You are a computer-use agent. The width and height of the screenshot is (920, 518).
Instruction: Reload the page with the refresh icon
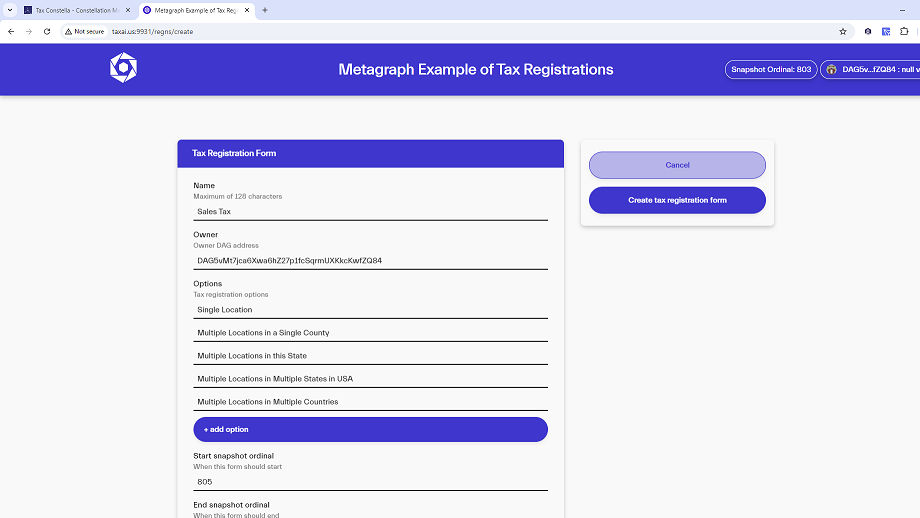pyautogui.click(x=47, y=32)
